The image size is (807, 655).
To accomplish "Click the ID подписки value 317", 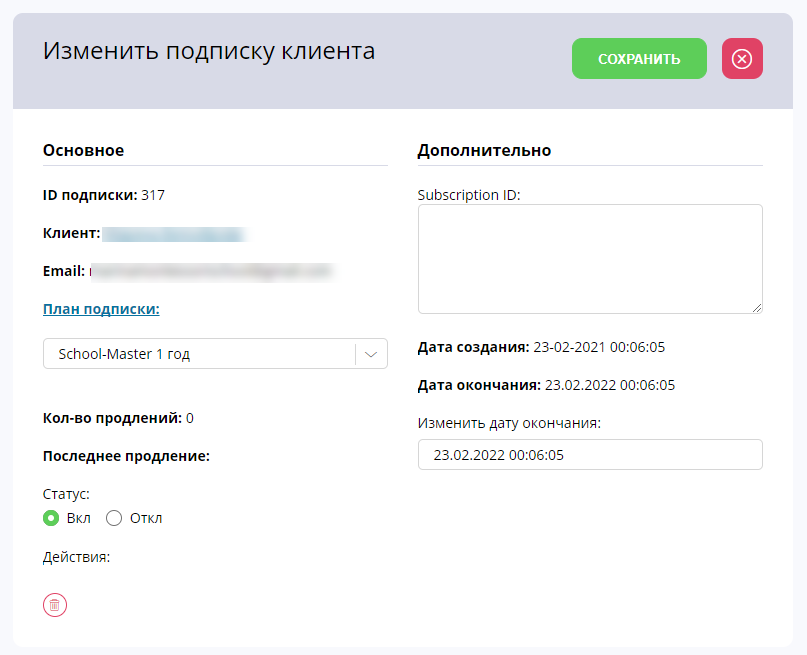I will tap(153, 195).
